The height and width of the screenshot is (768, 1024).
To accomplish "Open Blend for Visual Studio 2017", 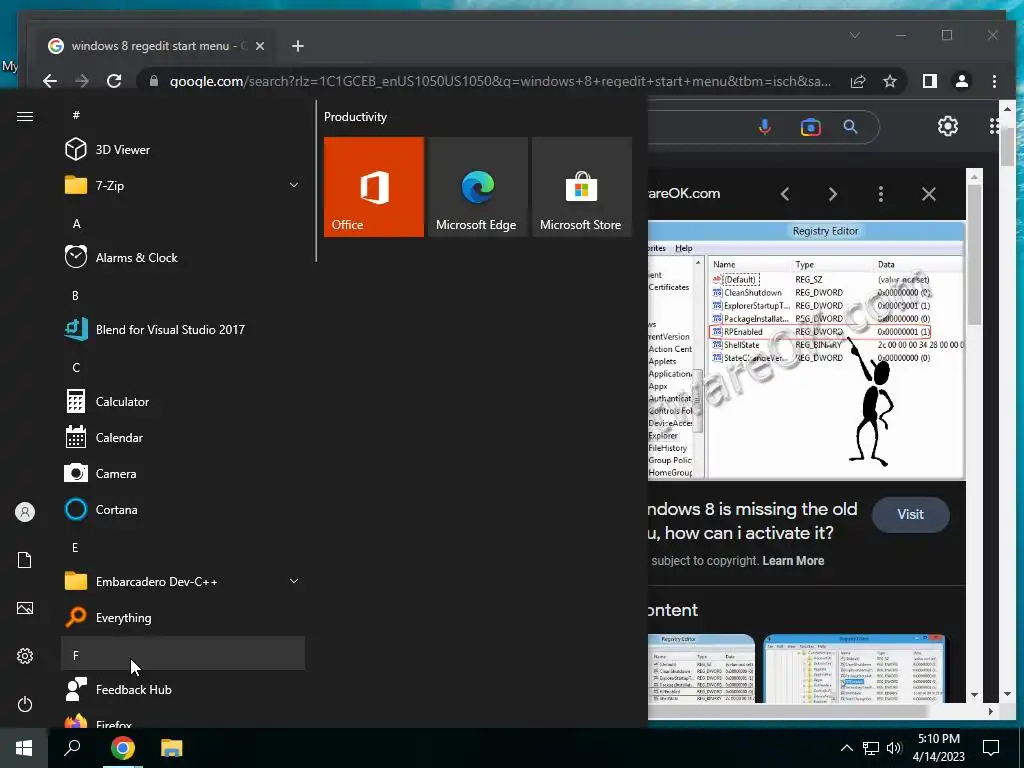I will [x=183, y=330].
